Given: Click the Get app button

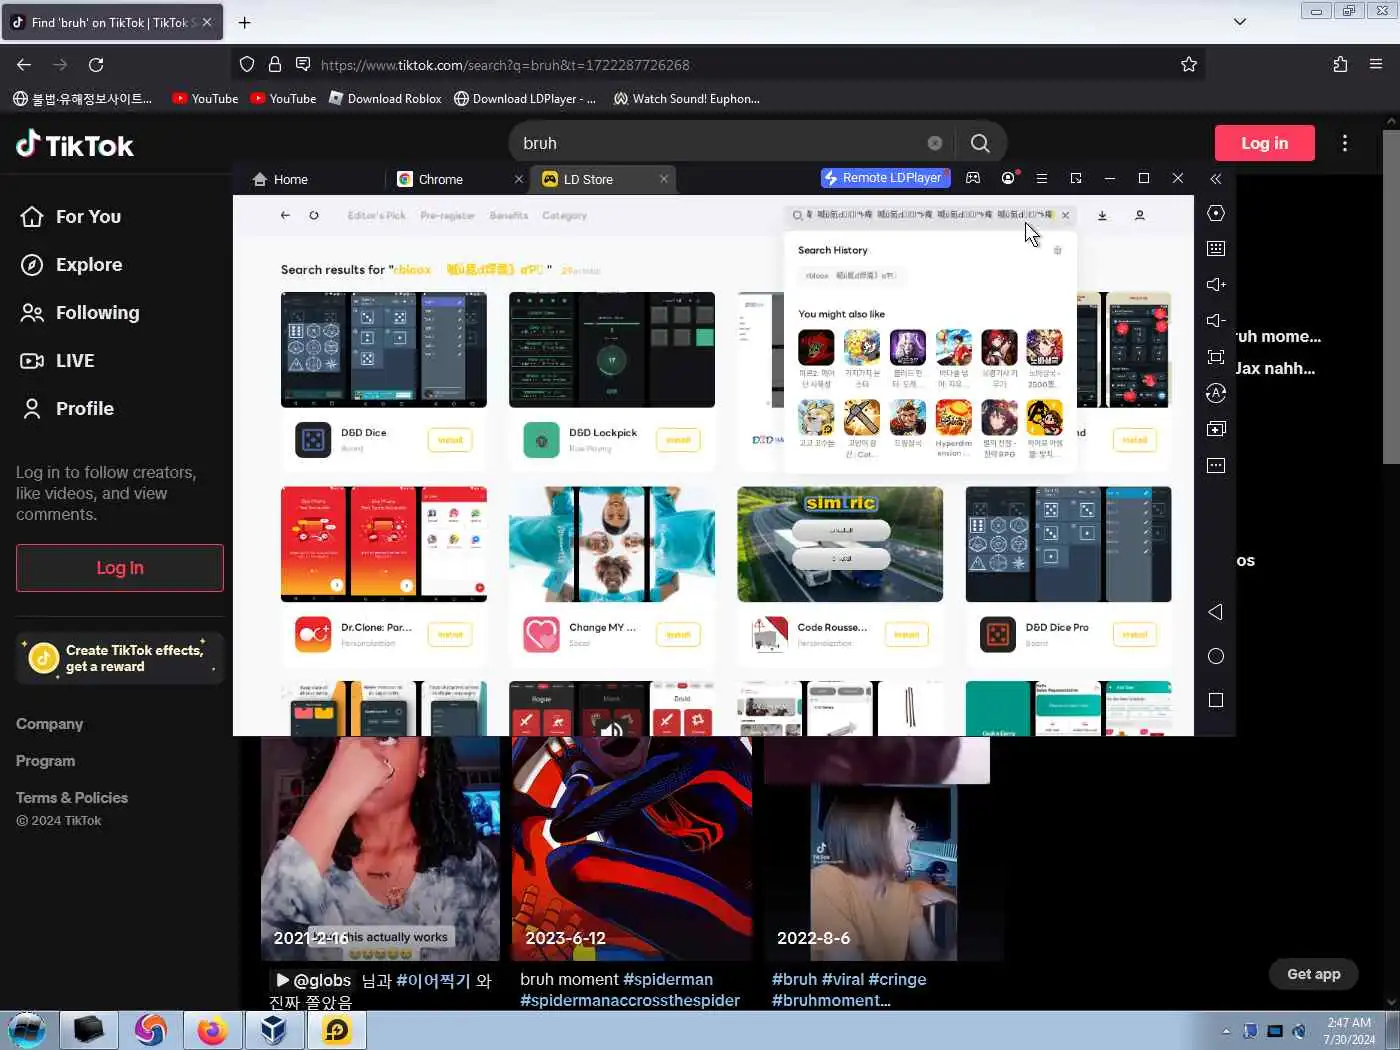Looking at the screenshot, I should click(1314, 974).
